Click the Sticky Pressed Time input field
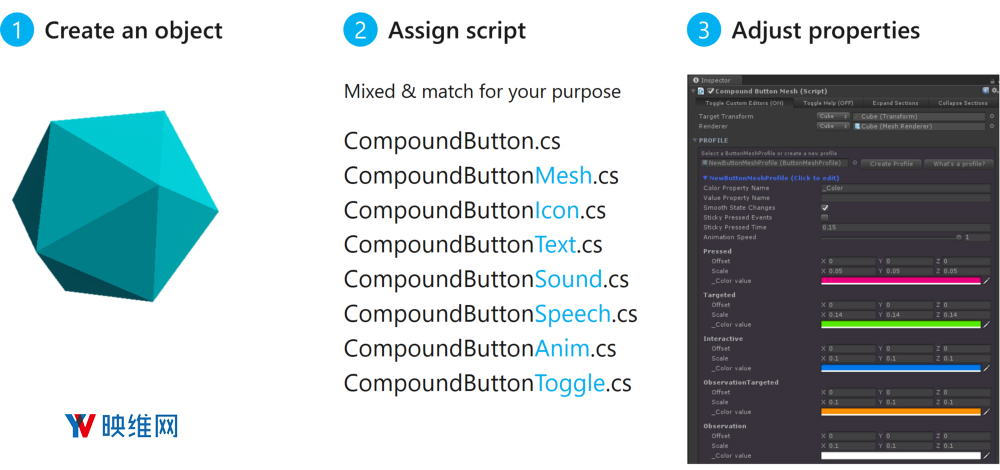Image resolution: width=1000 pixels, height=470 pixels. click(900, 227)
